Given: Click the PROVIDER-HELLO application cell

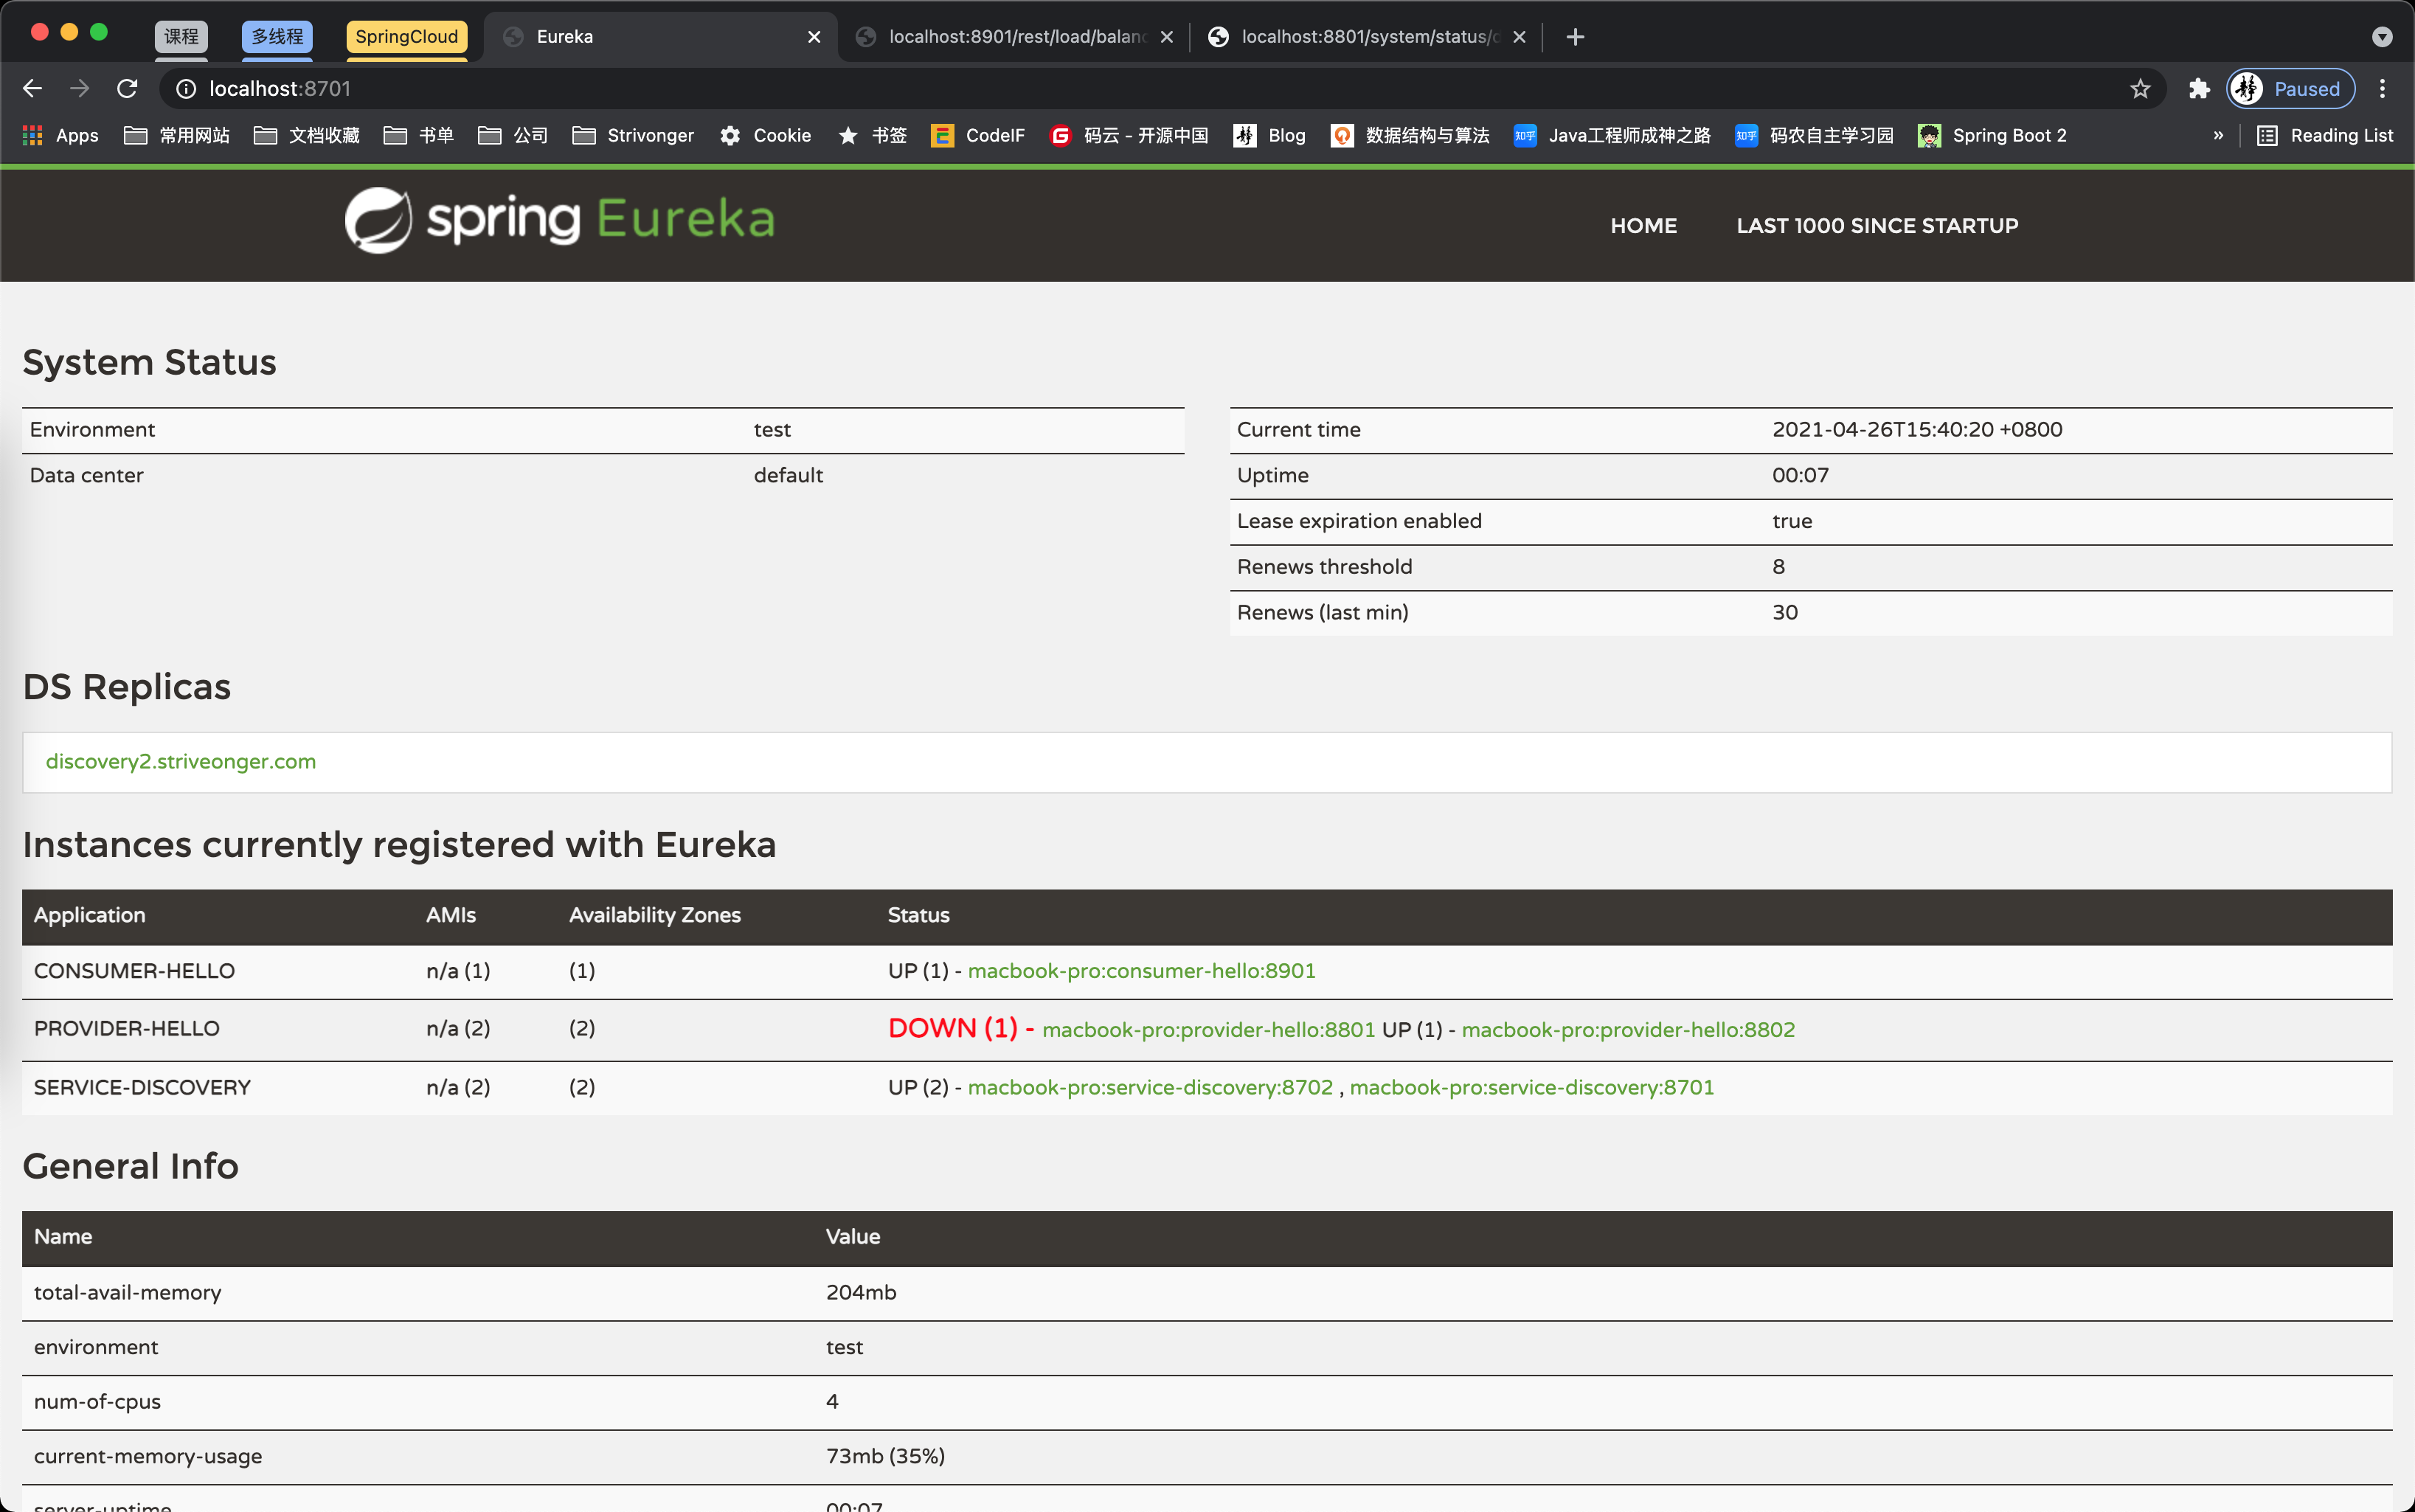Looking at the screenshot, I should pyautogui.click(x=126, y=1028).
